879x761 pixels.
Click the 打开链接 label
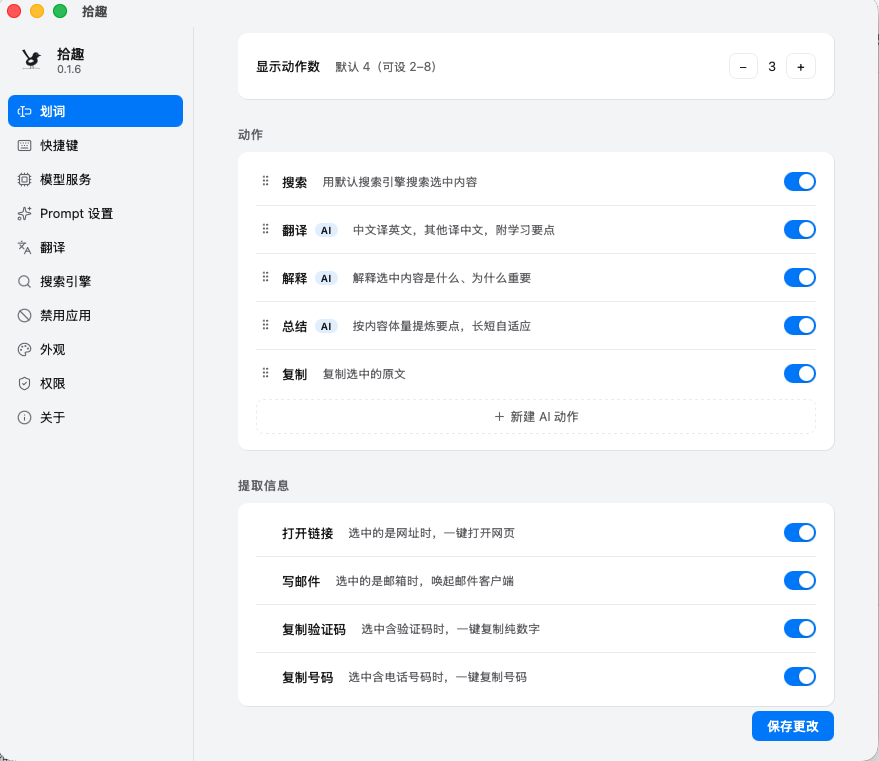[x=307, y=533]
